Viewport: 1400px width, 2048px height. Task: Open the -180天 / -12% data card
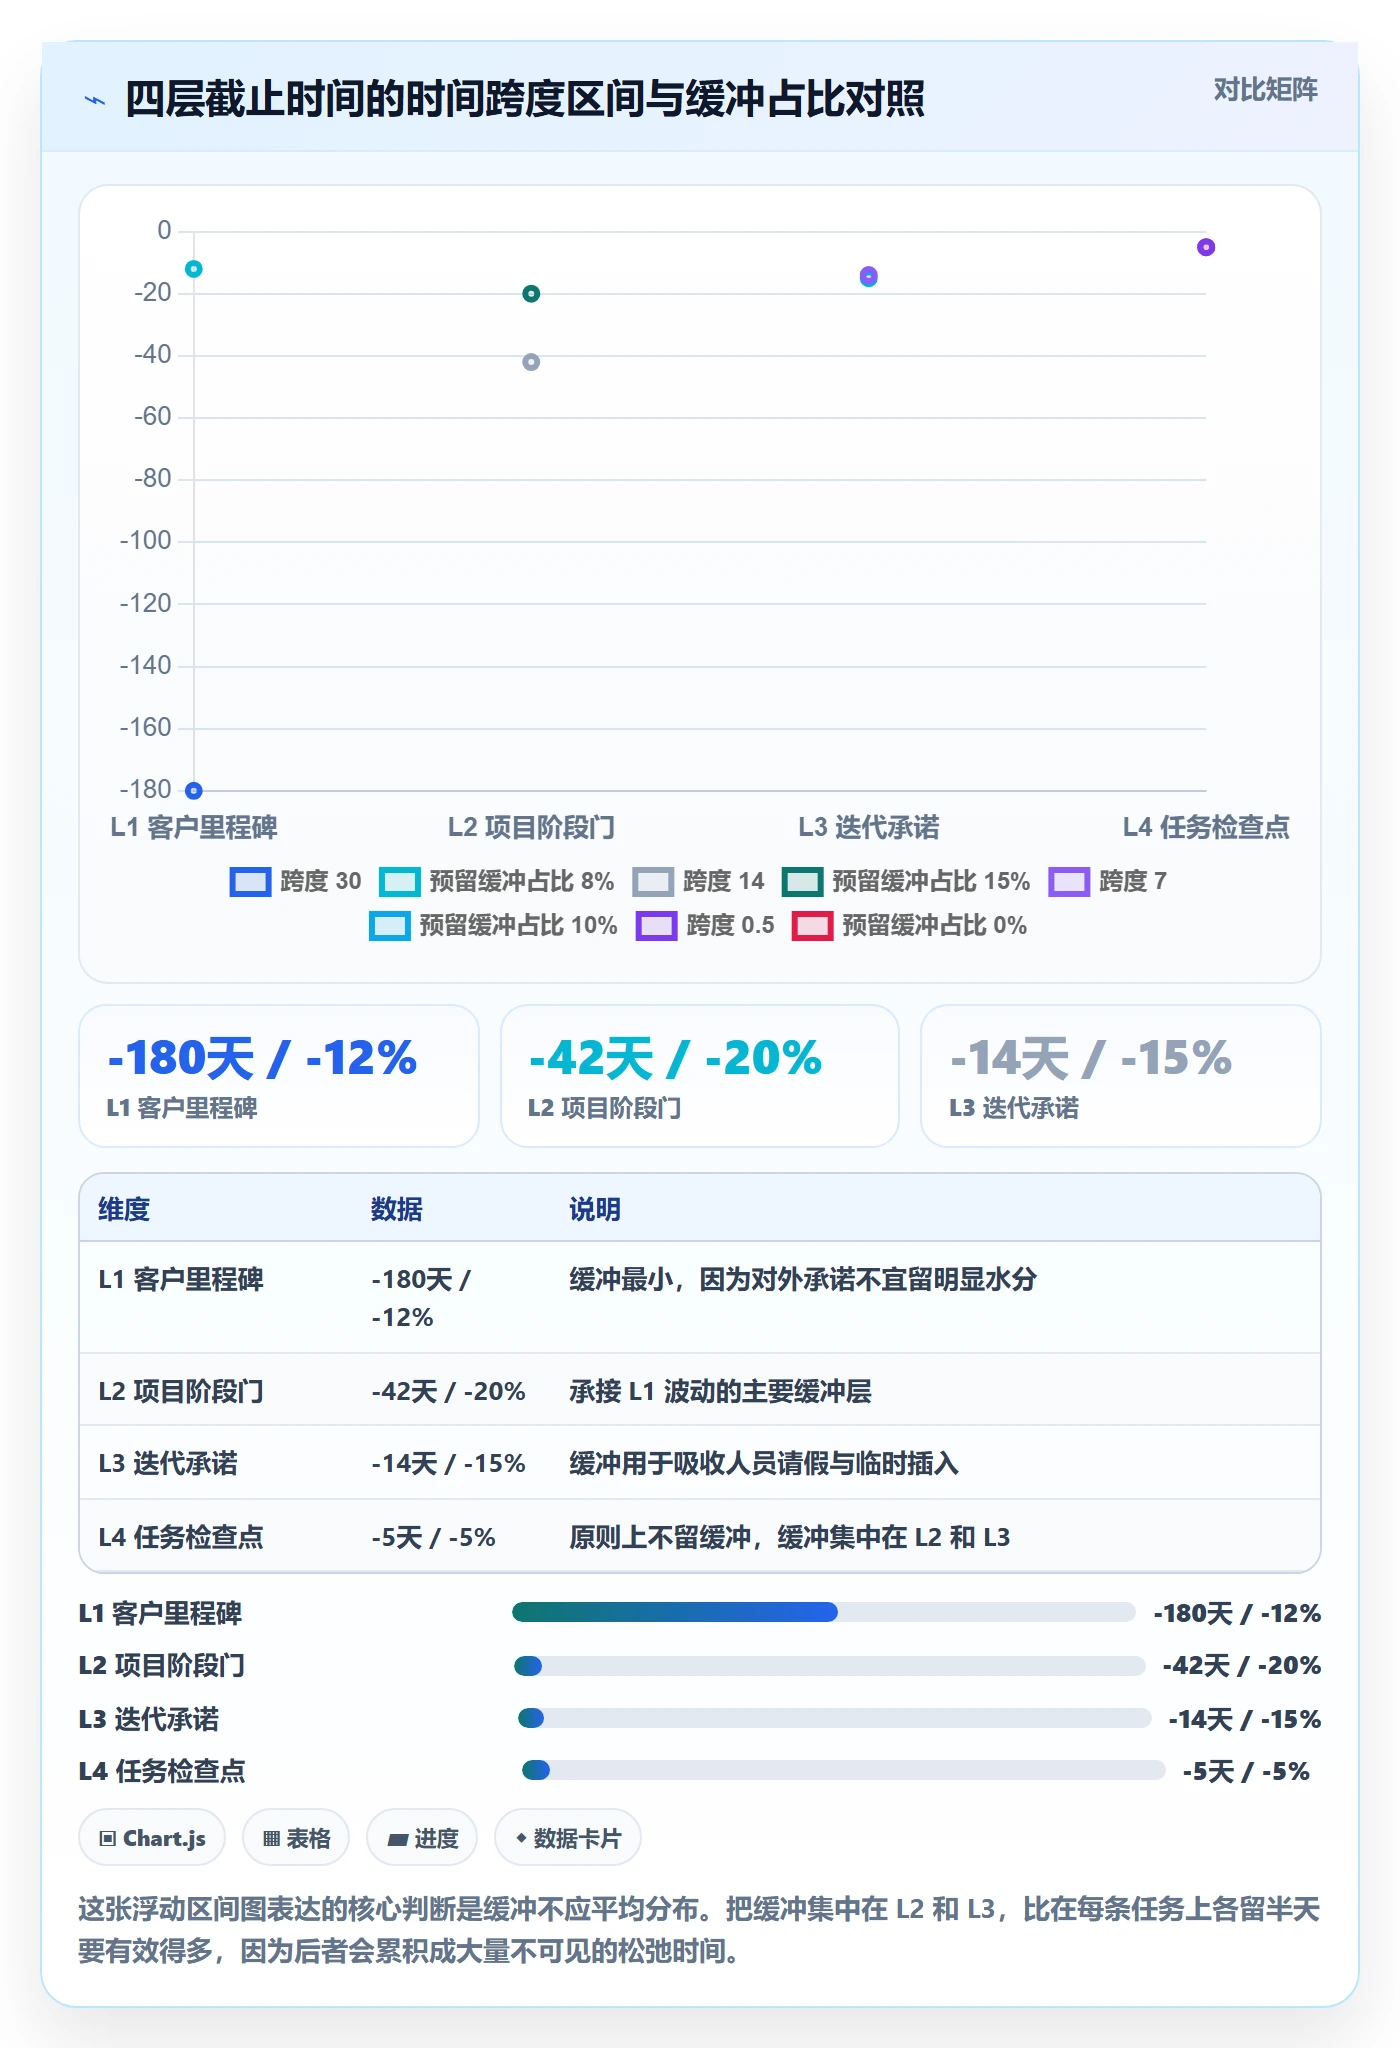tap(279, 1076)
